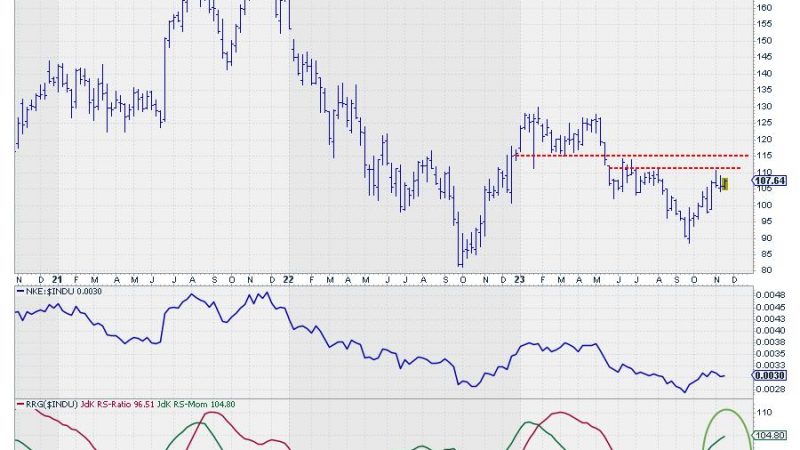Click the 150 price axis label
Viewport: 800px width, 450px height.
tap(764, 40)
